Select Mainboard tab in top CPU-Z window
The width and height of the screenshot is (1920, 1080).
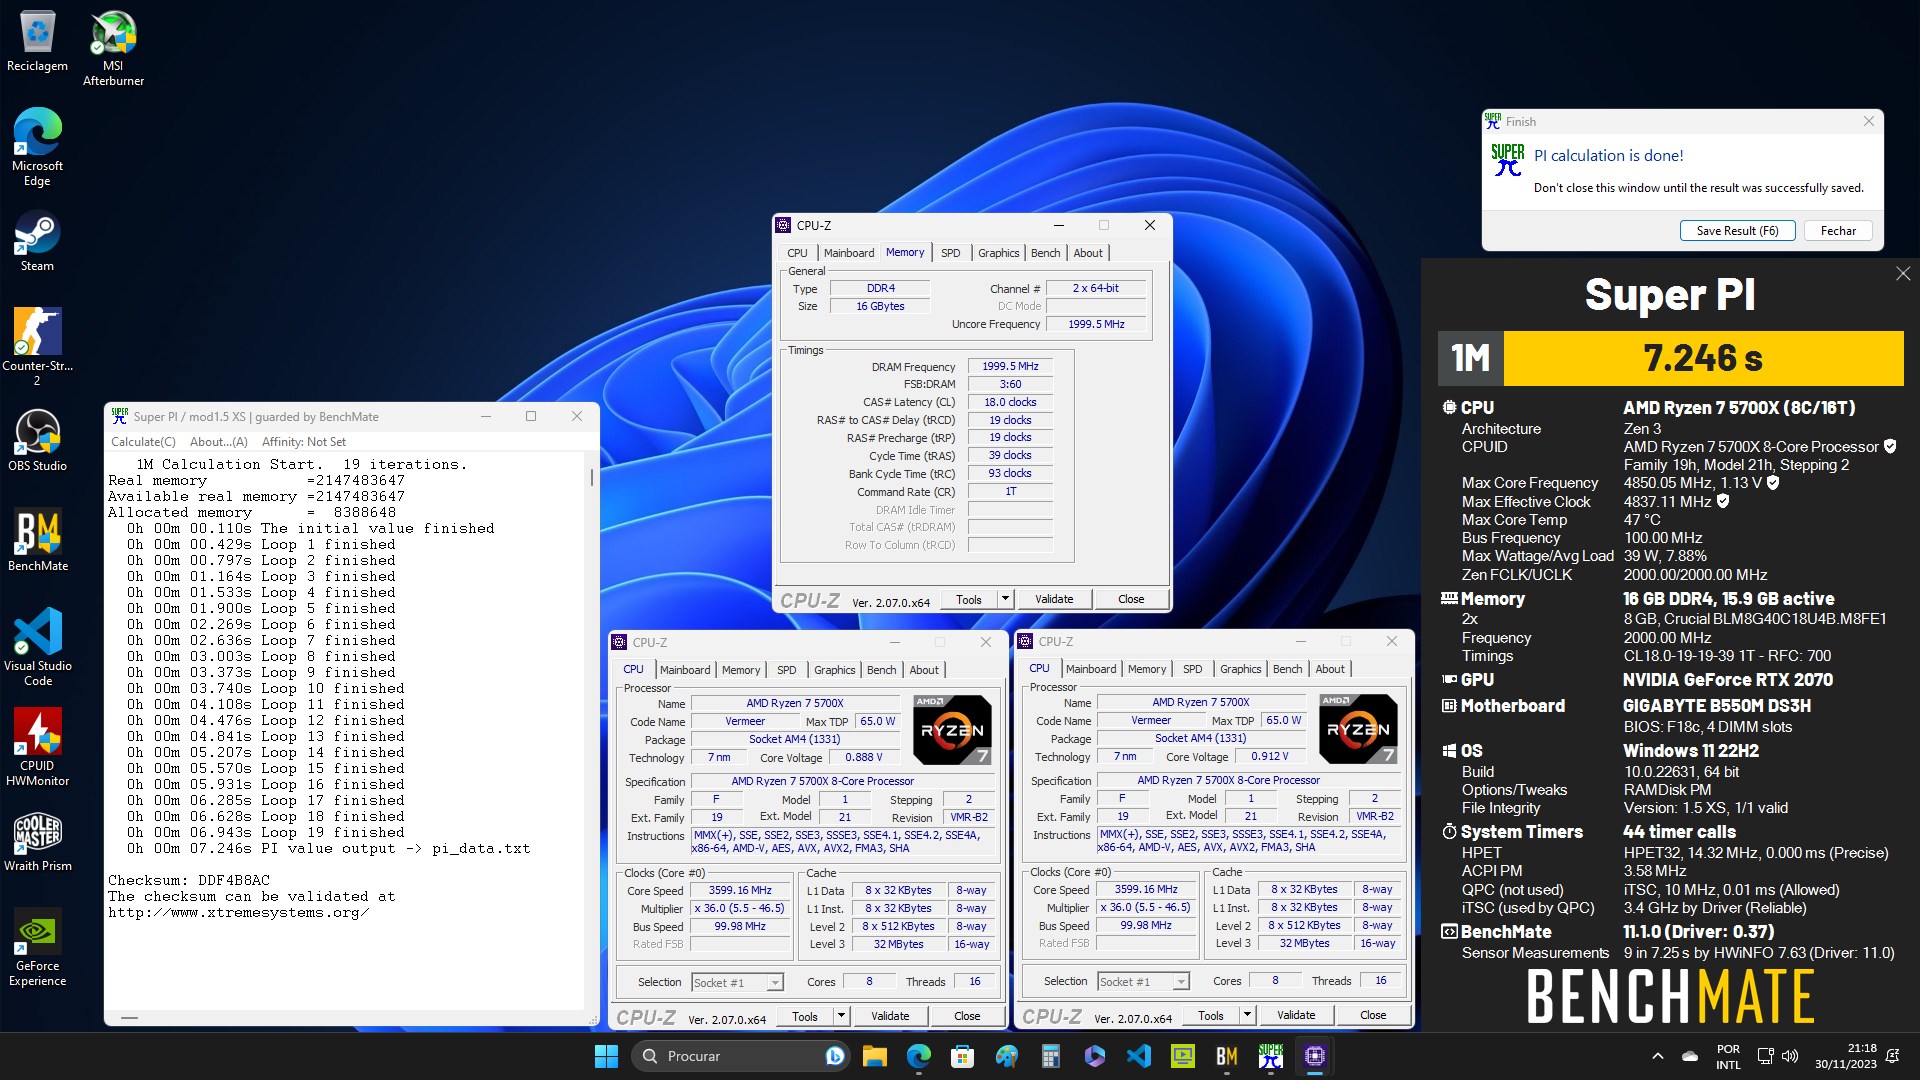coord(849,253)
